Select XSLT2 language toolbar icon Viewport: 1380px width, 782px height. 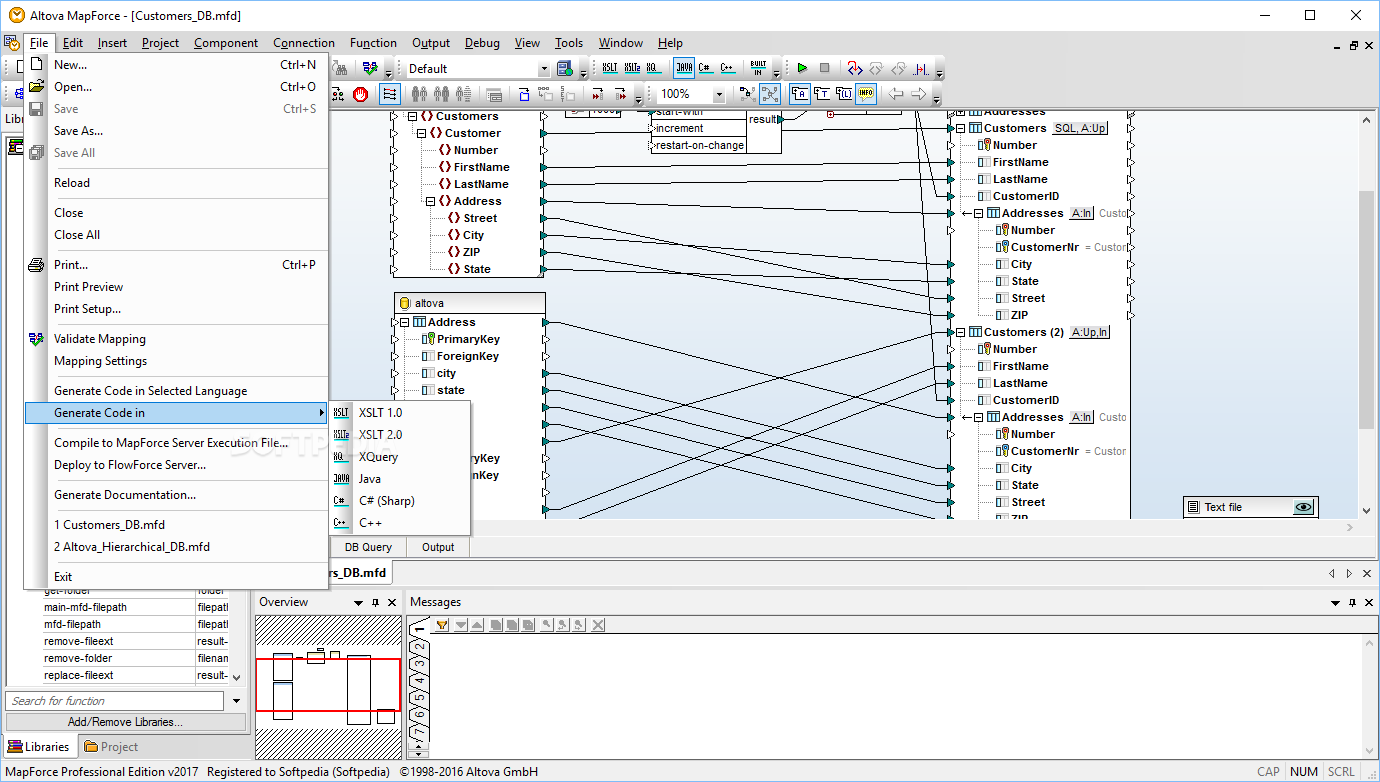coord(632,68)
